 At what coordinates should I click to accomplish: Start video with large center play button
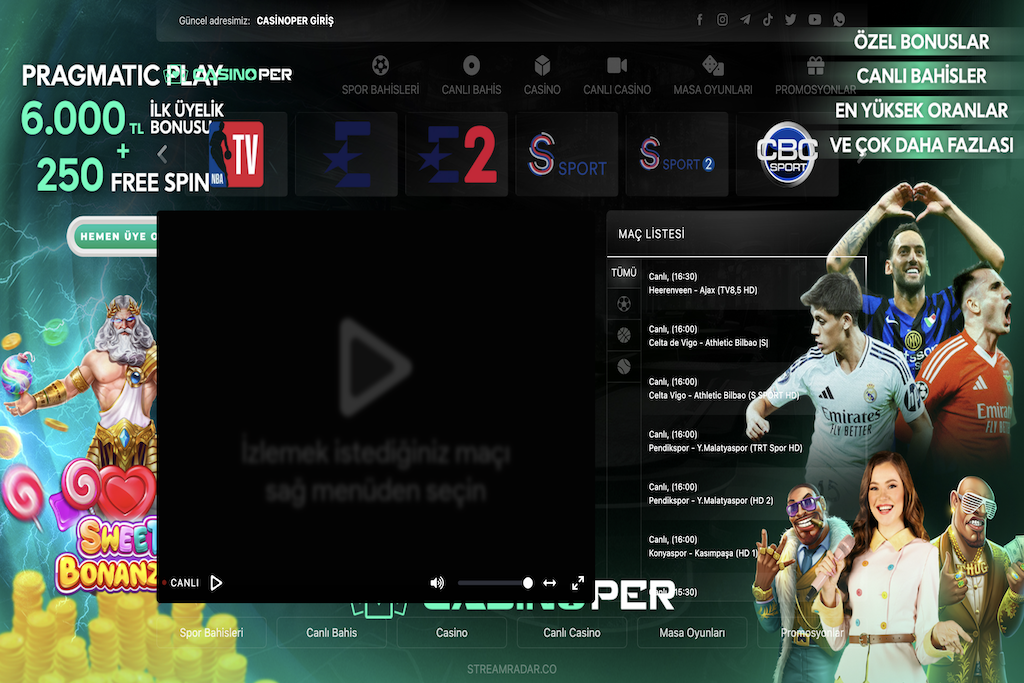pos(375,367)
